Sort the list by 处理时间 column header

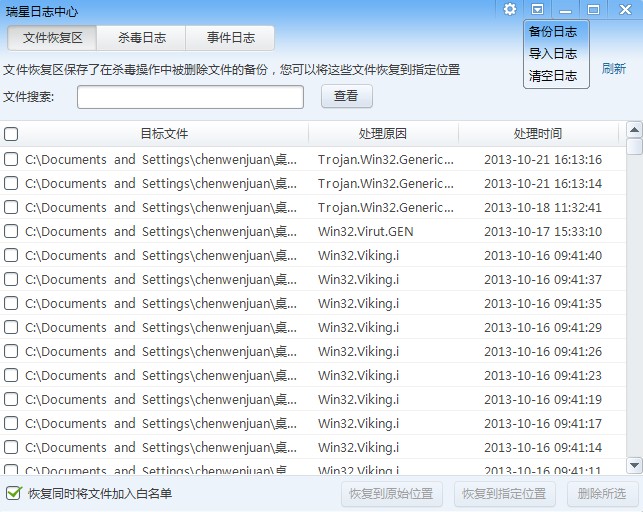point(538,134)
